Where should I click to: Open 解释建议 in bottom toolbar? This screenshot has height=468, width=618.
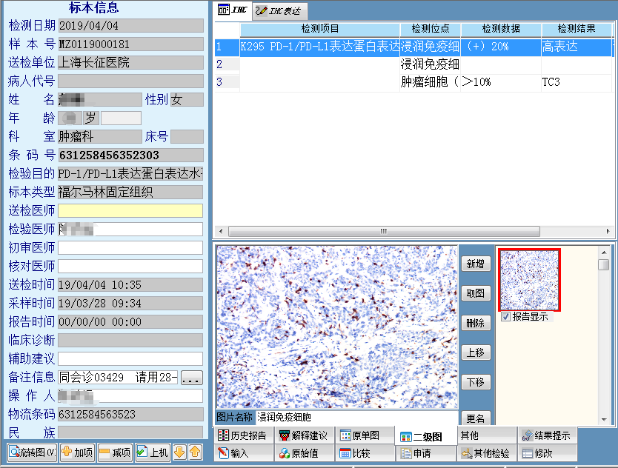point(304,437)
